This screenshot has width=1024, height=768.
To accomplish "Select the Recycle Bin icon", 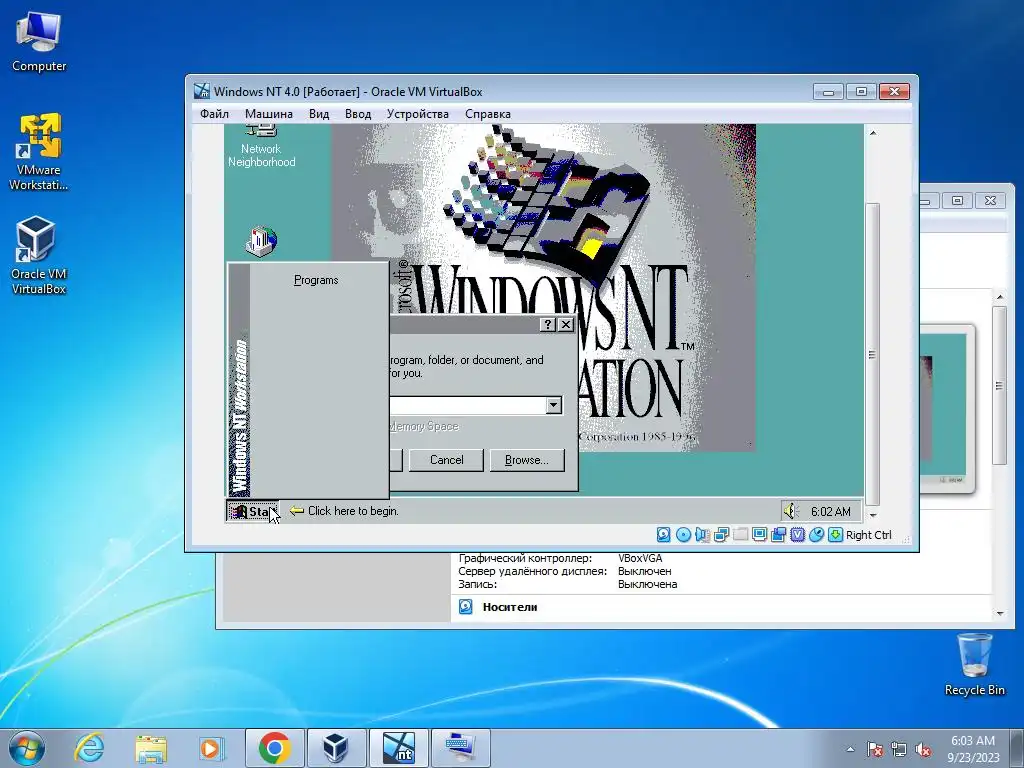I will [974, 664].
